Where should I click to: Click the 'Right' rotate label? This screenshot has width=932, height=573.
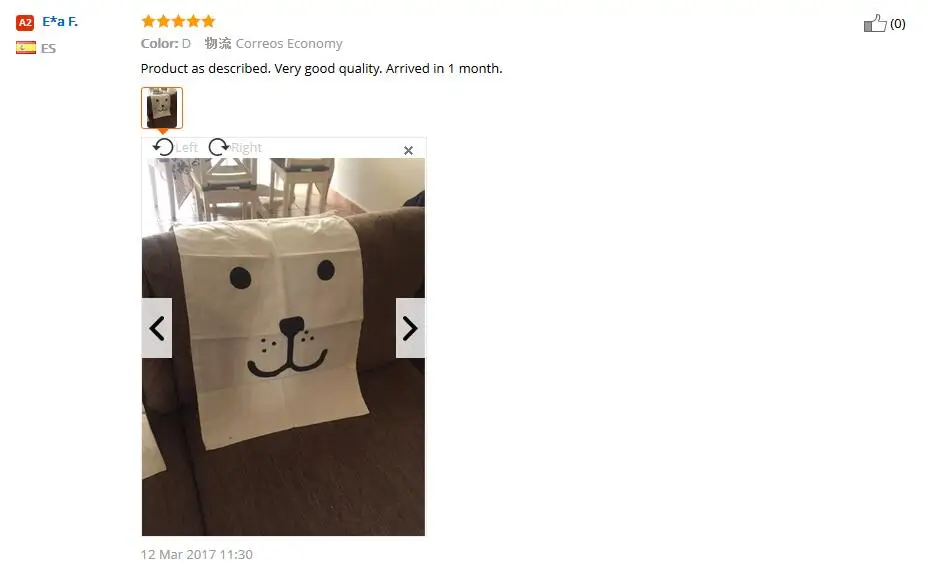pyautogui.click(x=246, y=147)
